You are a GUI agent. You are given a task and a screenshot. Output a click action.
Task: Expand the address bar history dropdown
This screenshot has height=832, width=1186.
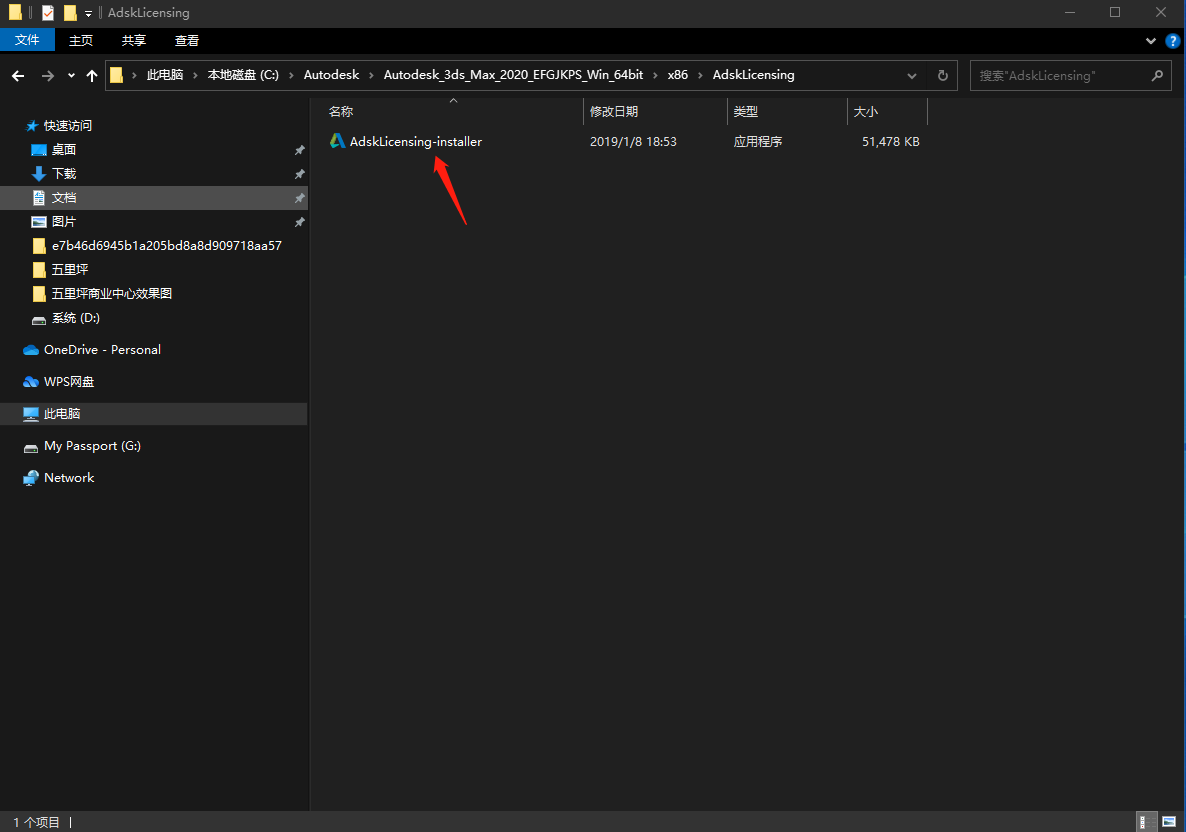click(x=911, y=76)
